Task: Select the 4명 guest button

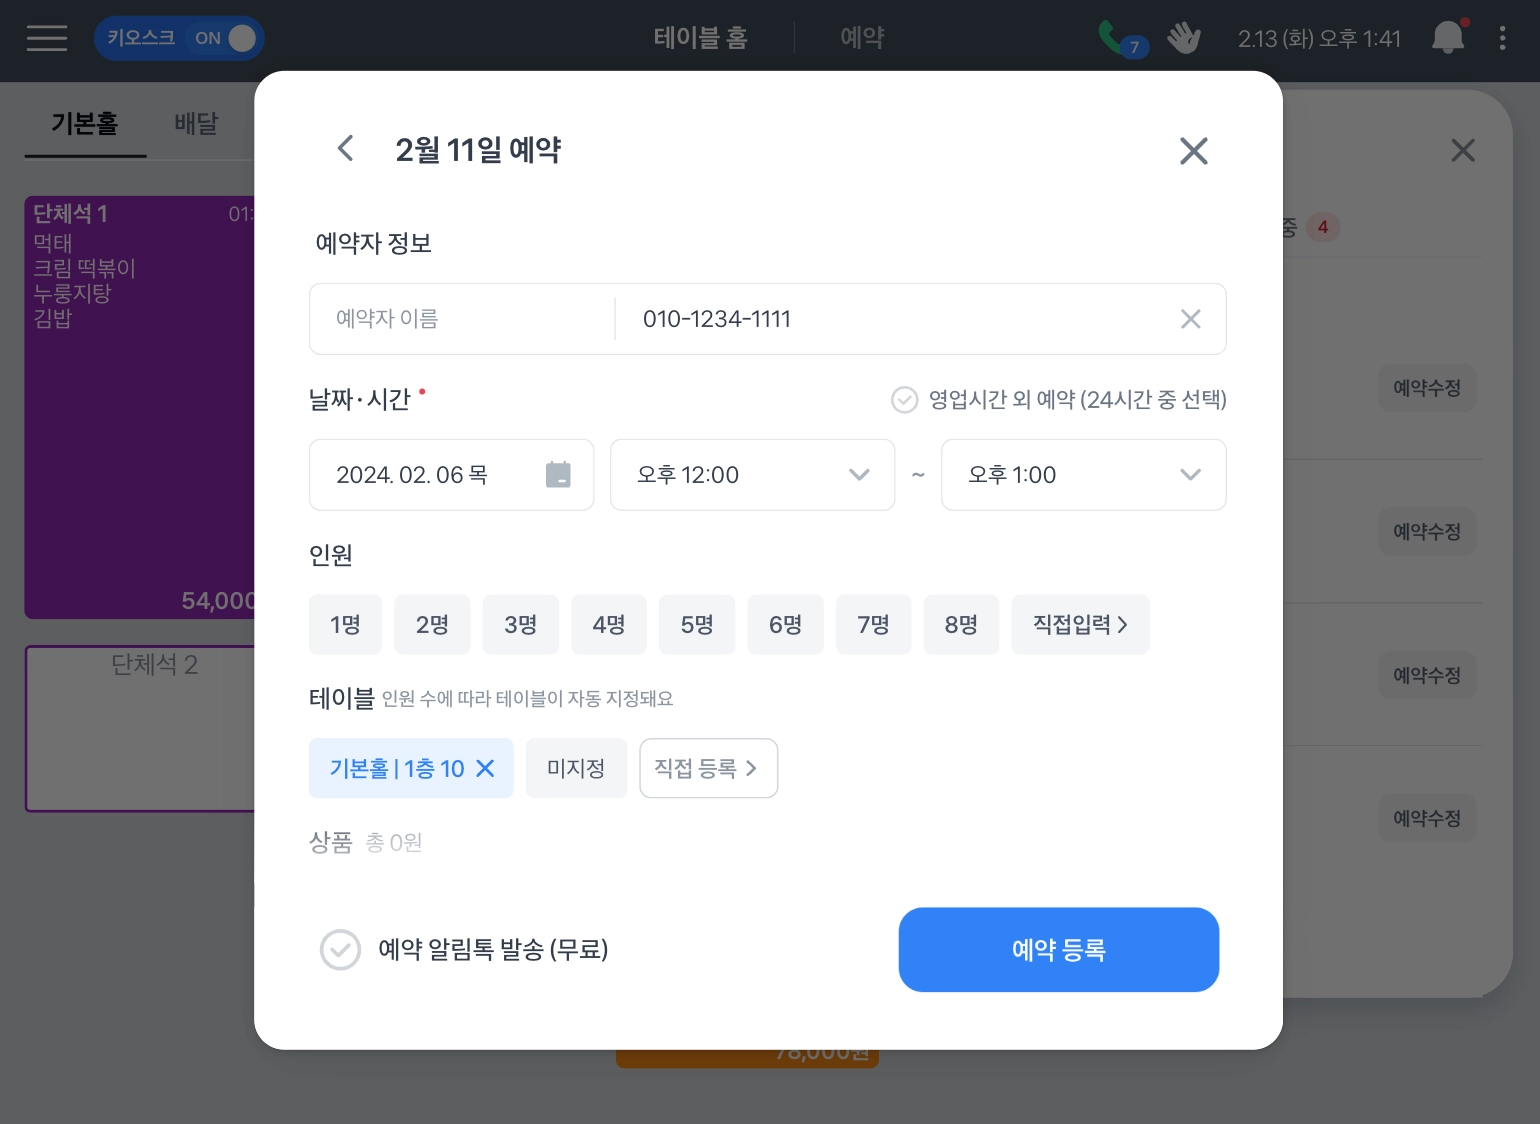Action: [608, 625]
